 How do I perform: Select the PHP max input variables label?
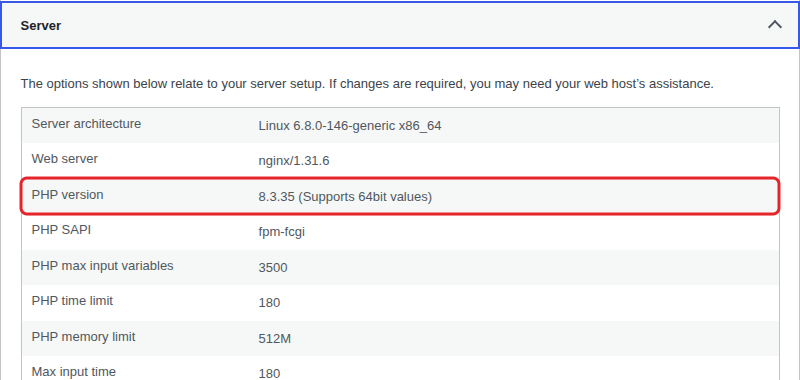pyautogui.click(x=103, y=266)
